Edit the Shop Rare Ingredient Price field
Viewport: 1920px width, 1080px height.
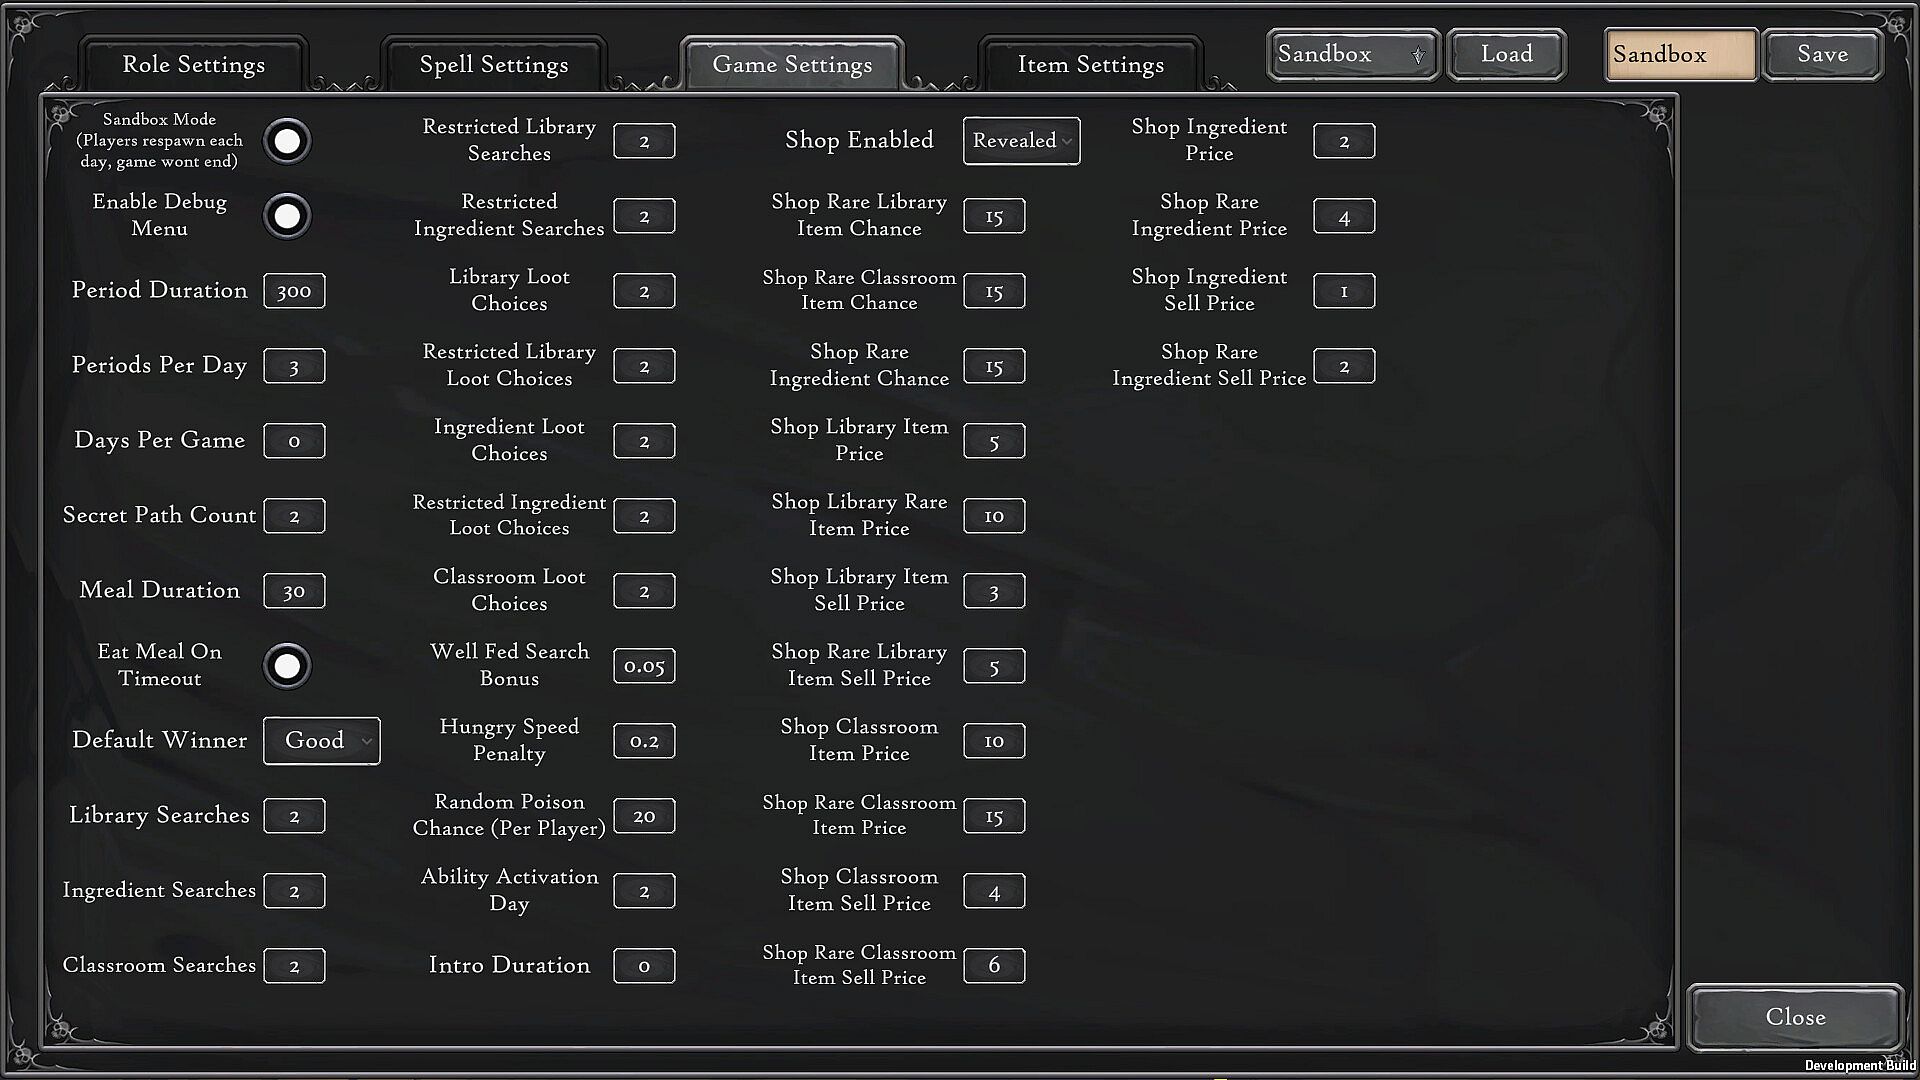pos(1343,216)
